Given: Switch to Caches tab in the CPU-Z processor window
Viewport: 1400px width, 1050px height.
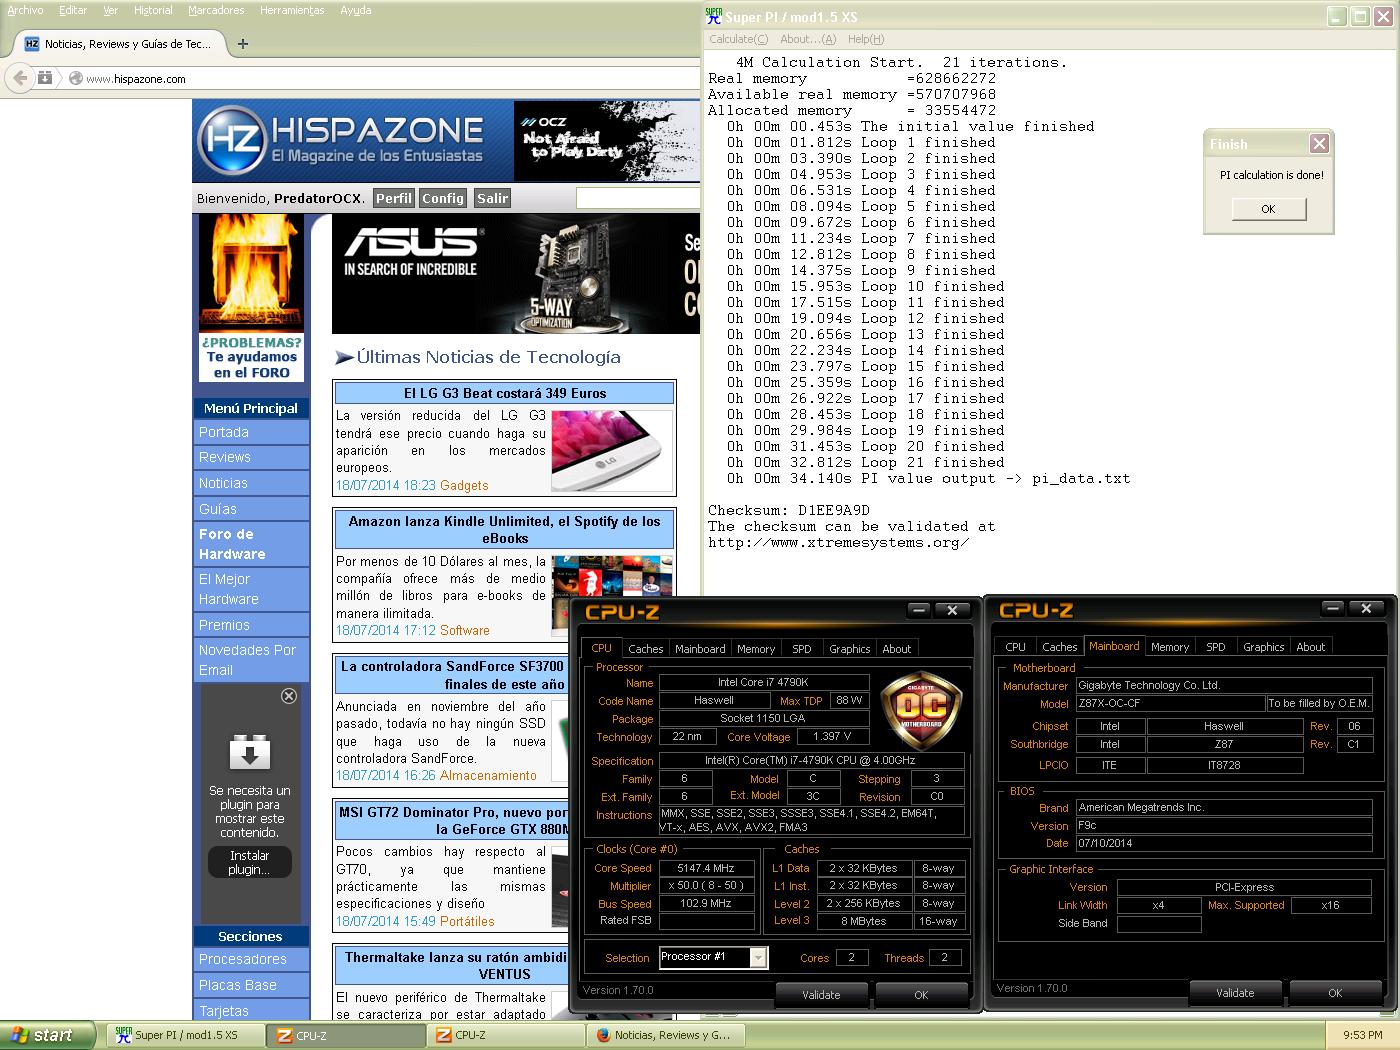Looking at the screenshot, I should 645,649.
